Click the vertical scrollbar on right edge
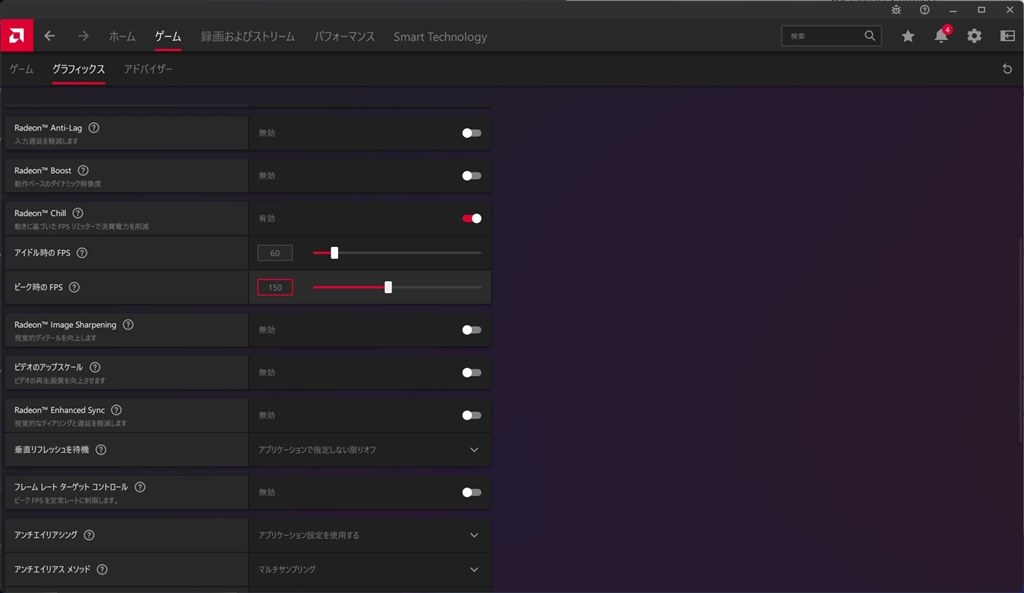This screenshot has width=1024, height=593. pyautogui.click(x=1021, y=340)
